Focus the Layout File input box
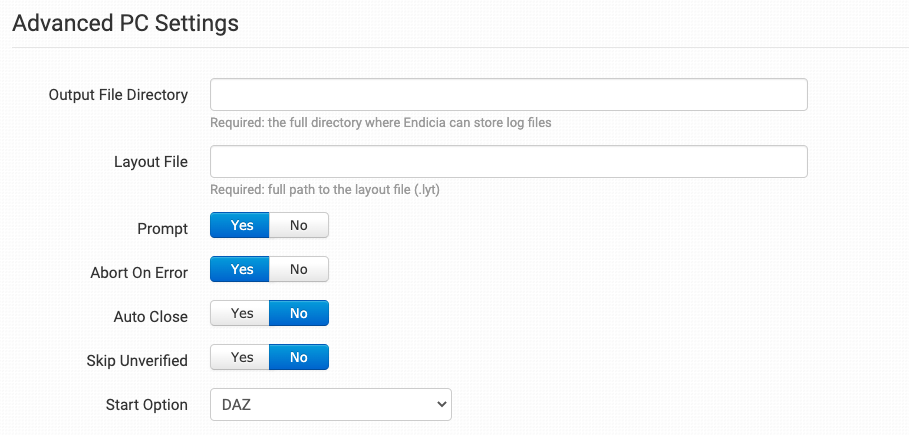 pyautogui.click(x=508, y=162)
